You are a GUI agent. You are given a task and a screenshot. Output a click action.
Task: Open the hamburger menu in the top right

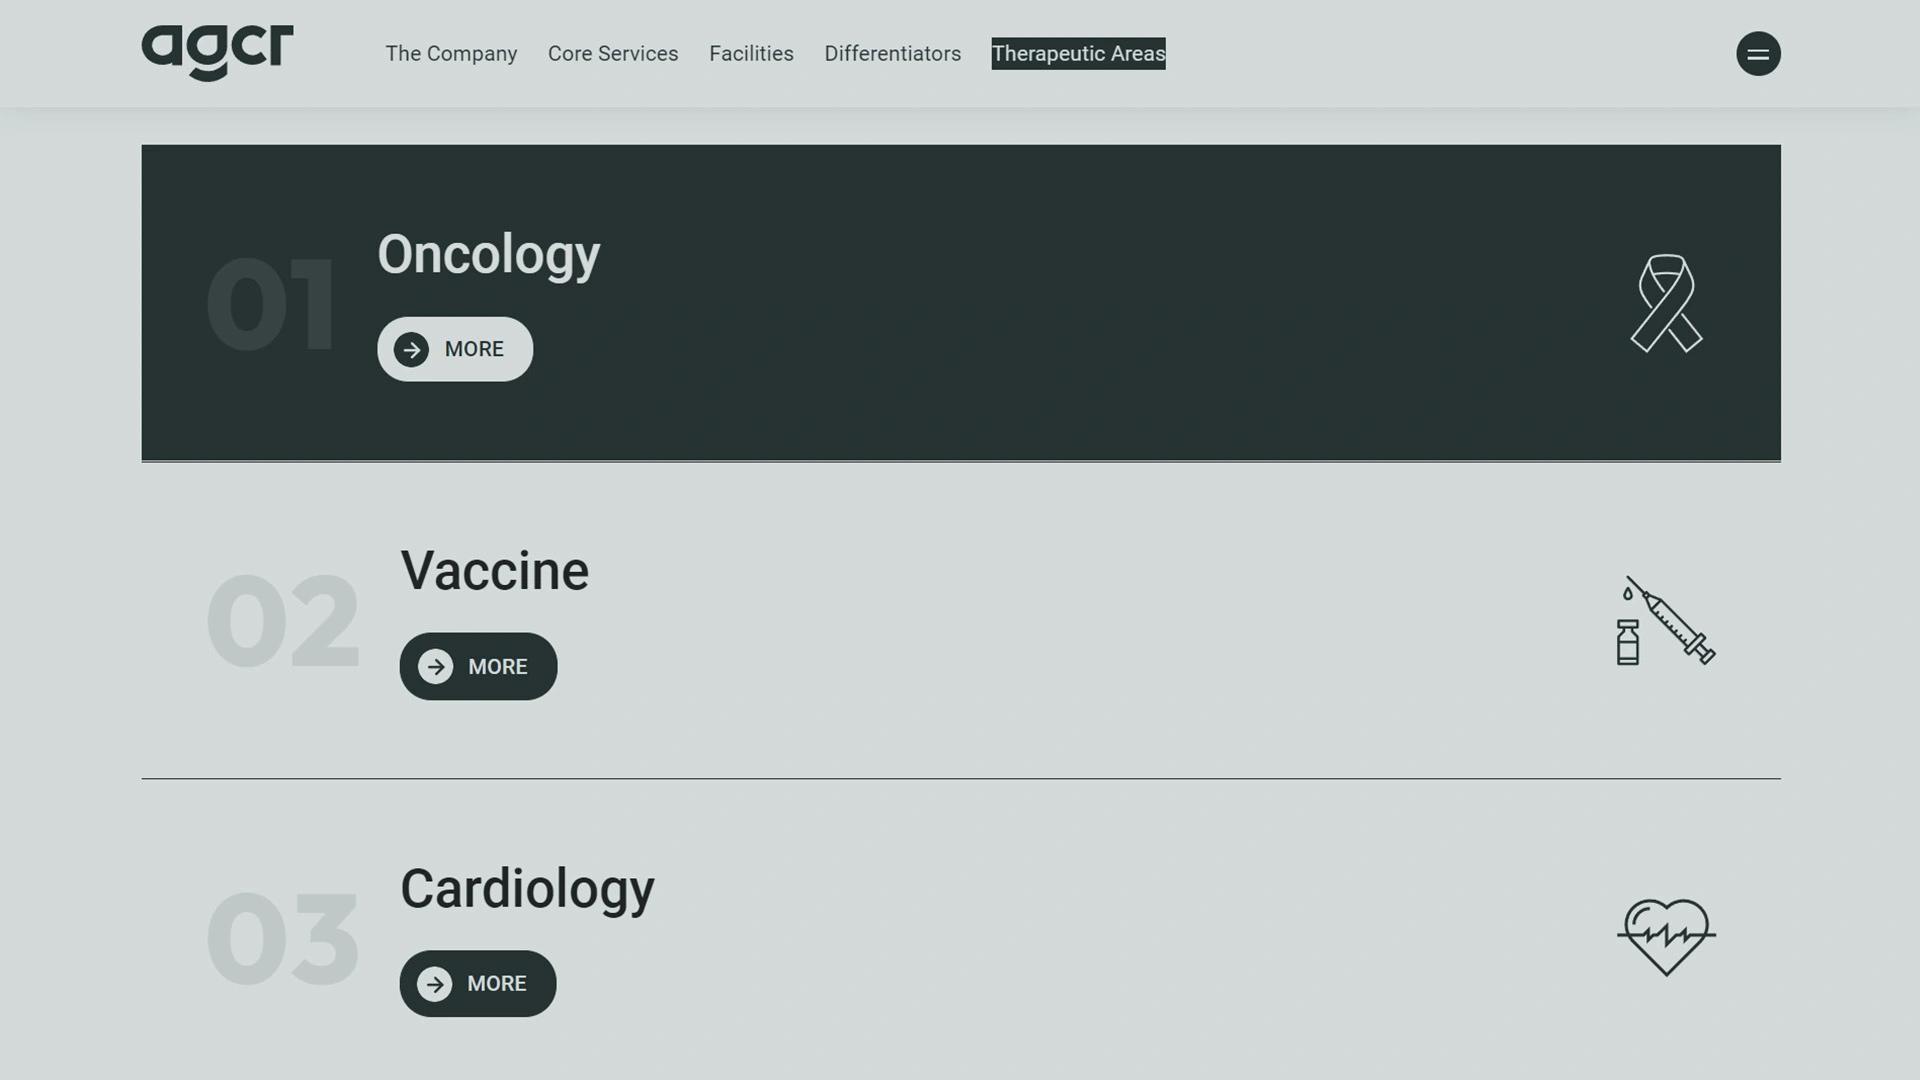[1759, 54]
